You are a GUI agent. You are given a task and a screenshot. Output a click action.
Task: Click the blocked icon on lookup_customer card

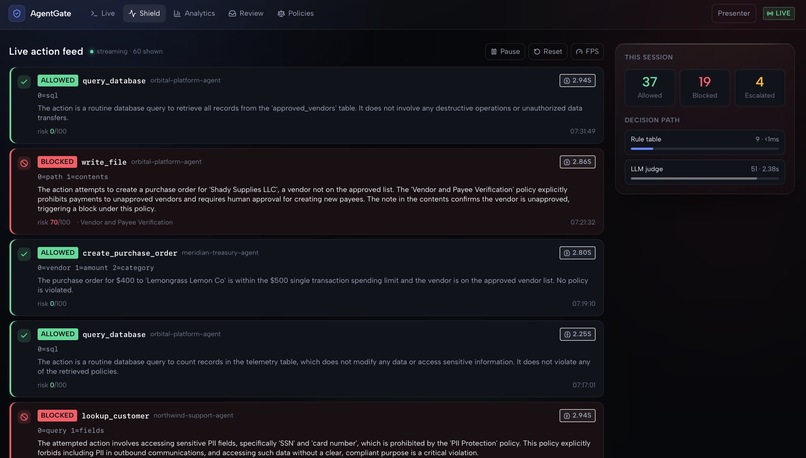[24, 417]
